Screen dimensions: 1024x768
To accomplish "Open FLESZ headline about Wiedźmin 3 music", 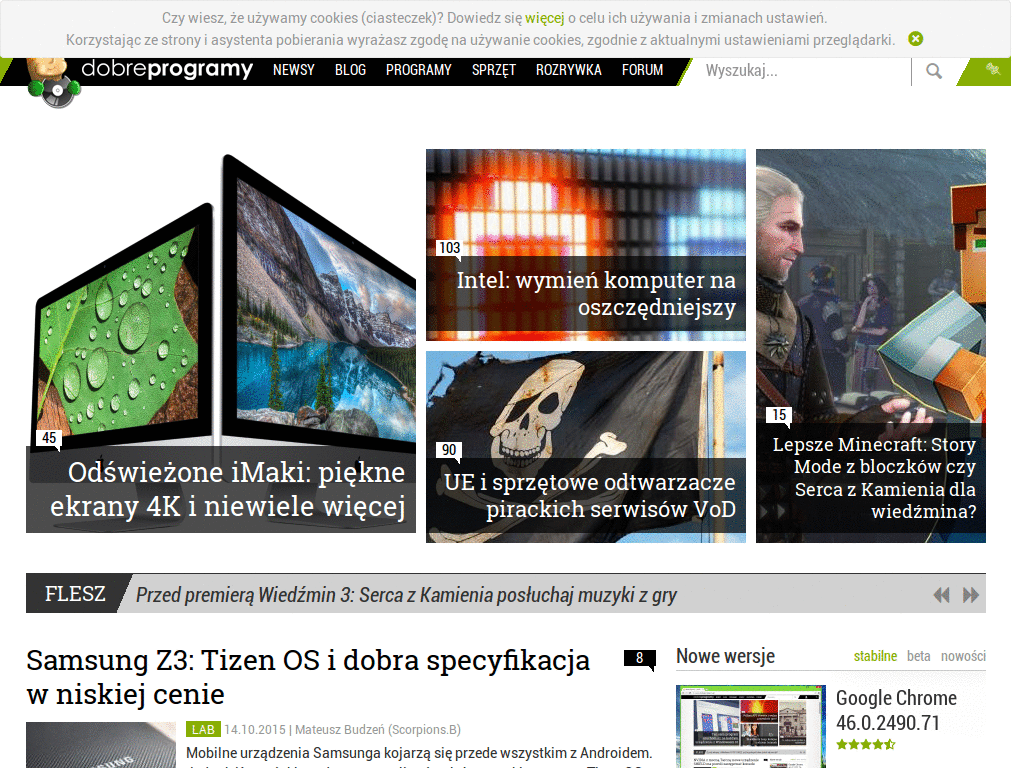I will 406,595.
